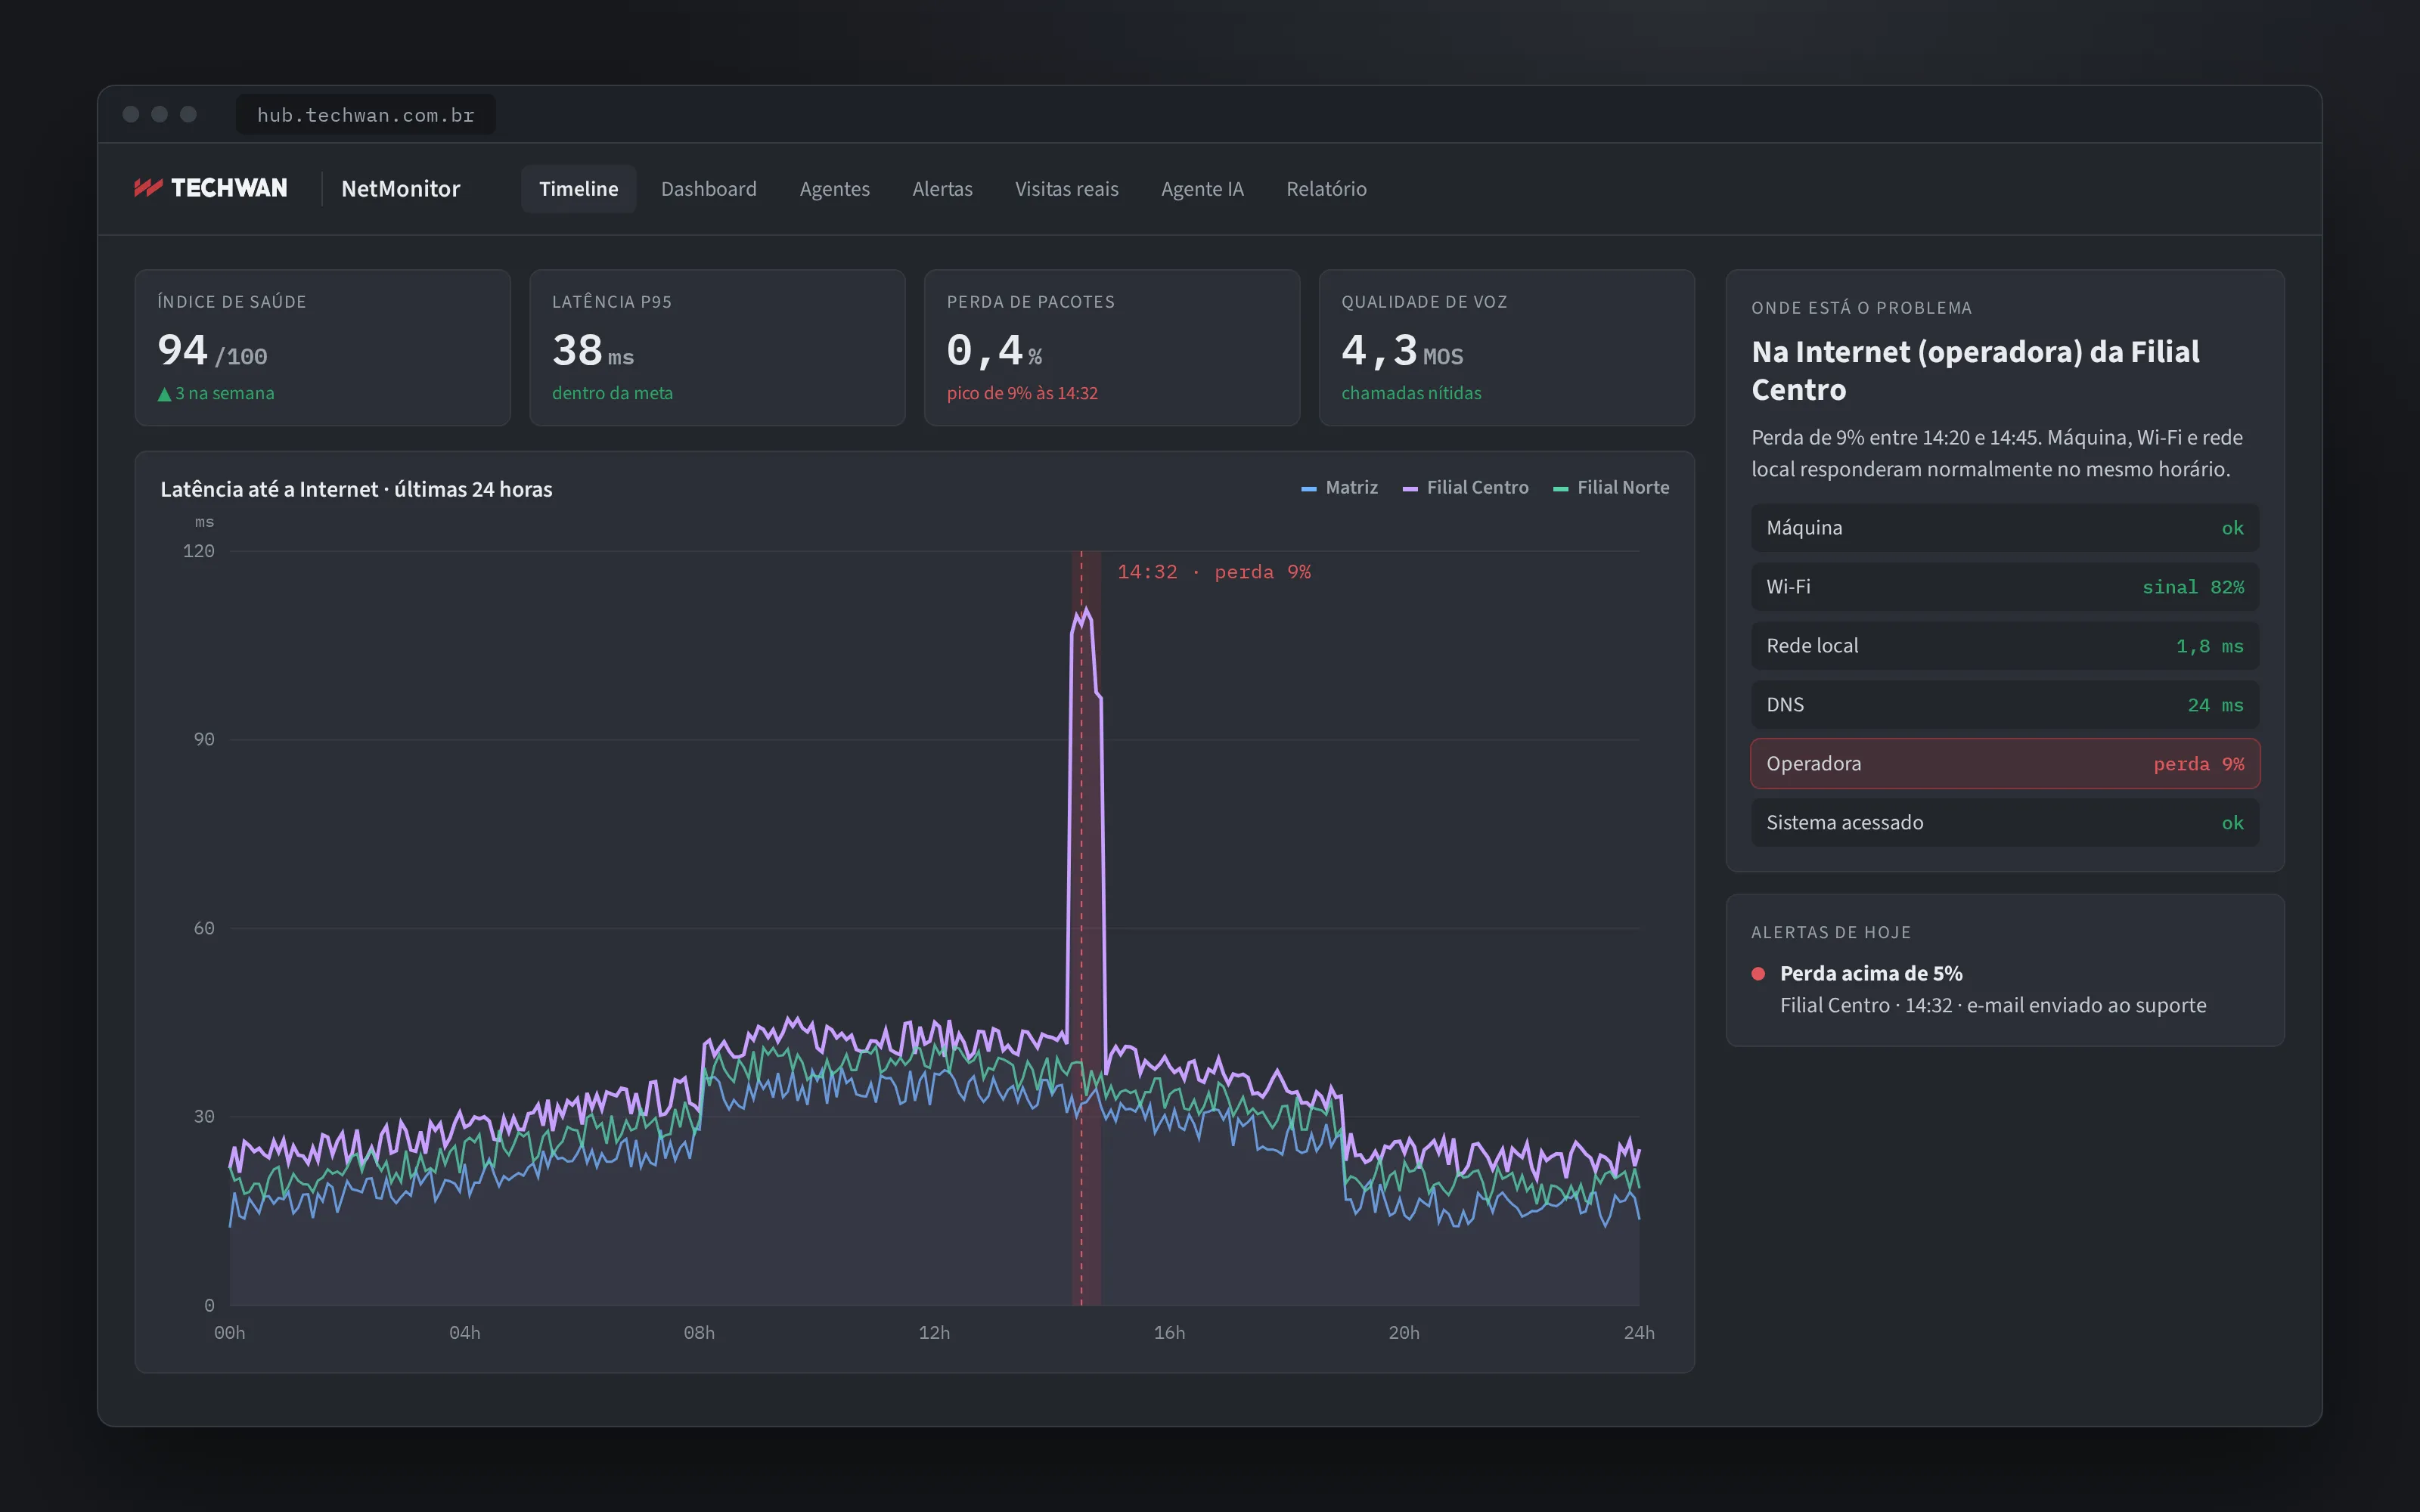Open the Perda de Pacotes card

1112,347
